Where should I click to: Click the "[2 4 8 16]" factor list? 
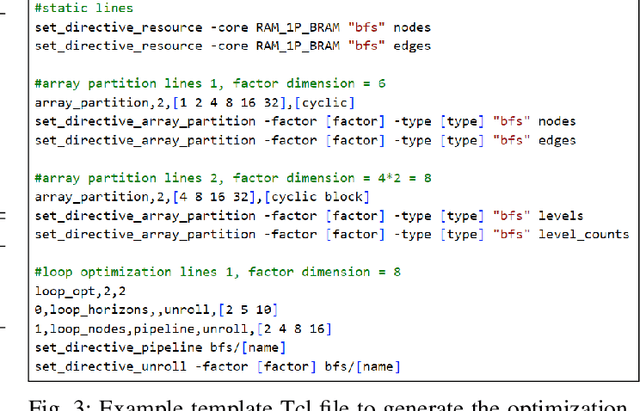[x=296, y=329]
